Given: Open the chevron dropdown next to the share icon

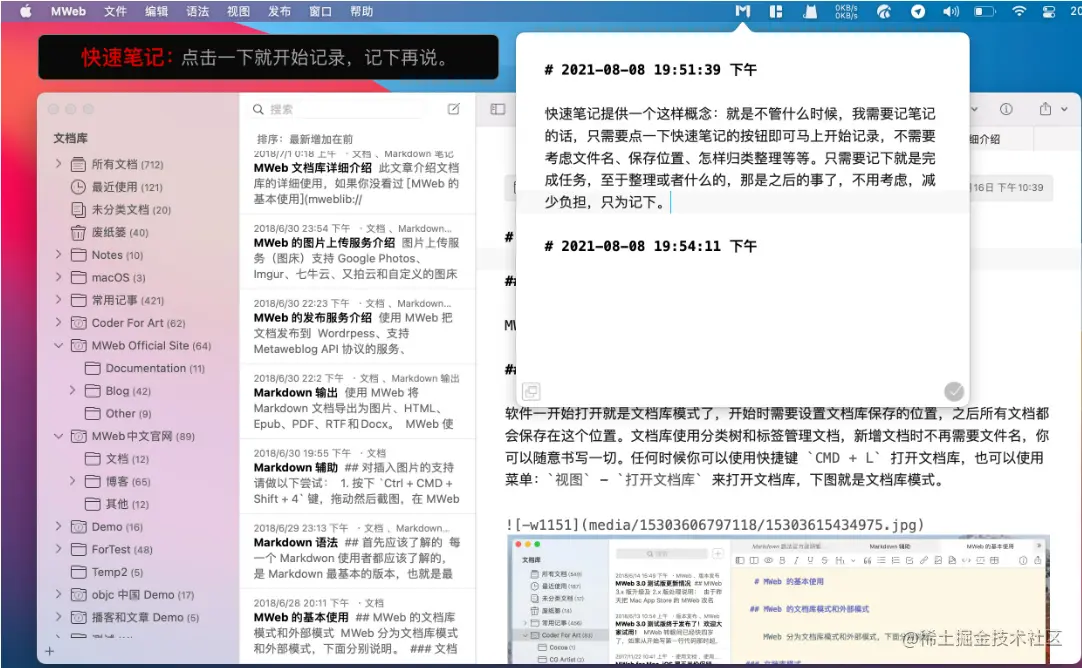Looking at the screenshot, I should tap(1064, 108).
